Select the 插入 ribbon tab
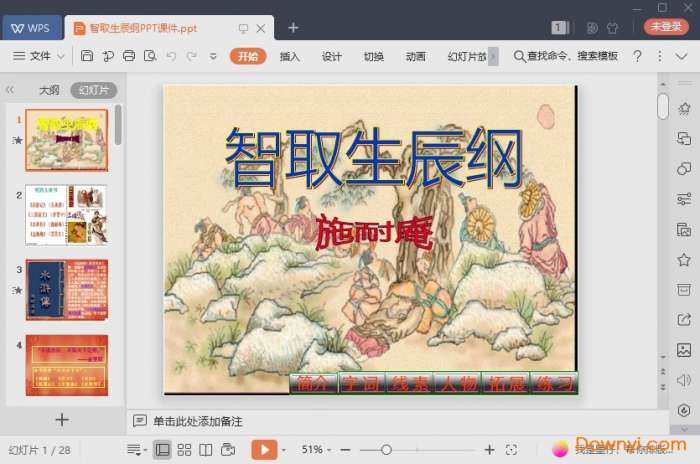The width and height of the screenshot is (700, 464). point(289,56)
